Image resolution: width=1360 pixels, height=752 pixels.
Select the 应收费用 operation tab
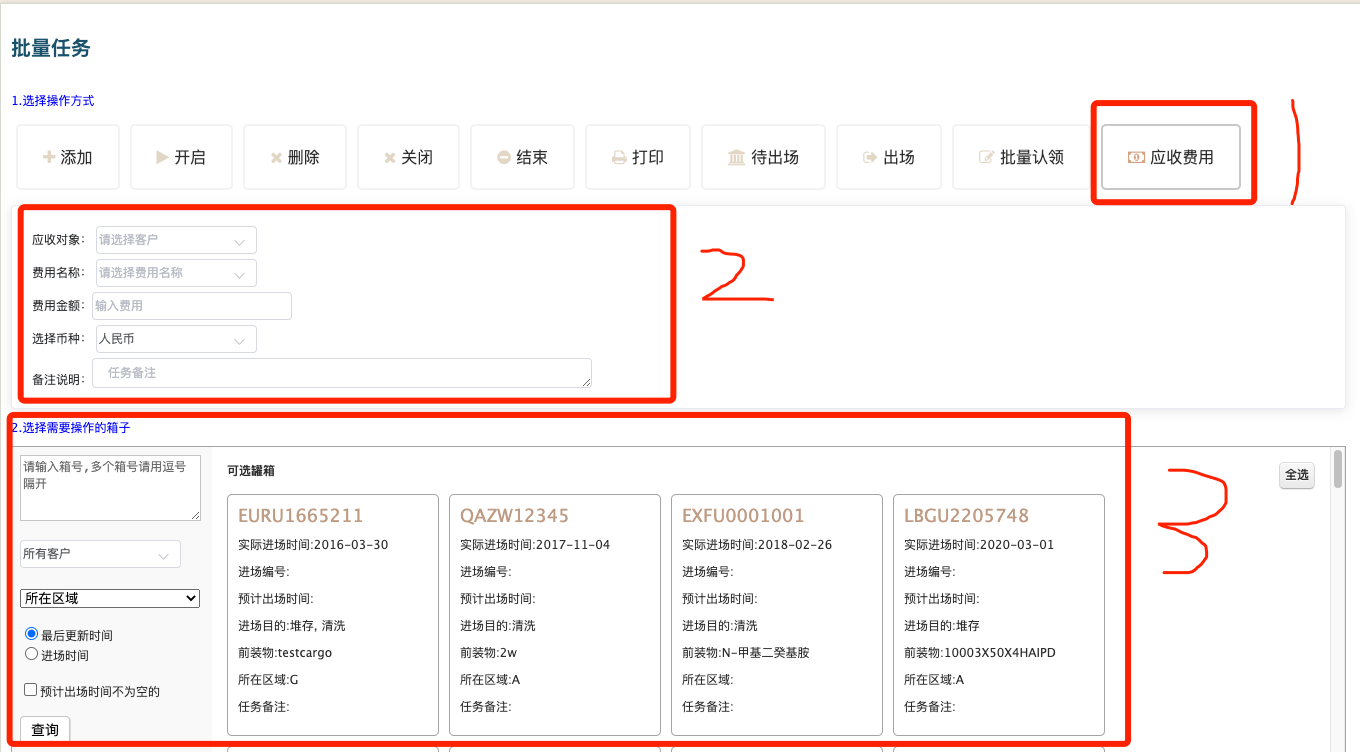click(1170, 157)
